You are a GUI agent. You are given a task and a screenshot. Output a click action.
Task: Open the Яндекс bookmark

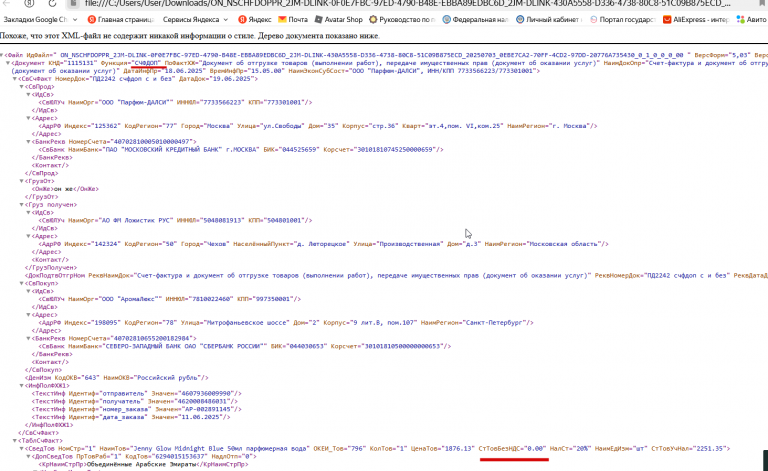point(255,20)
